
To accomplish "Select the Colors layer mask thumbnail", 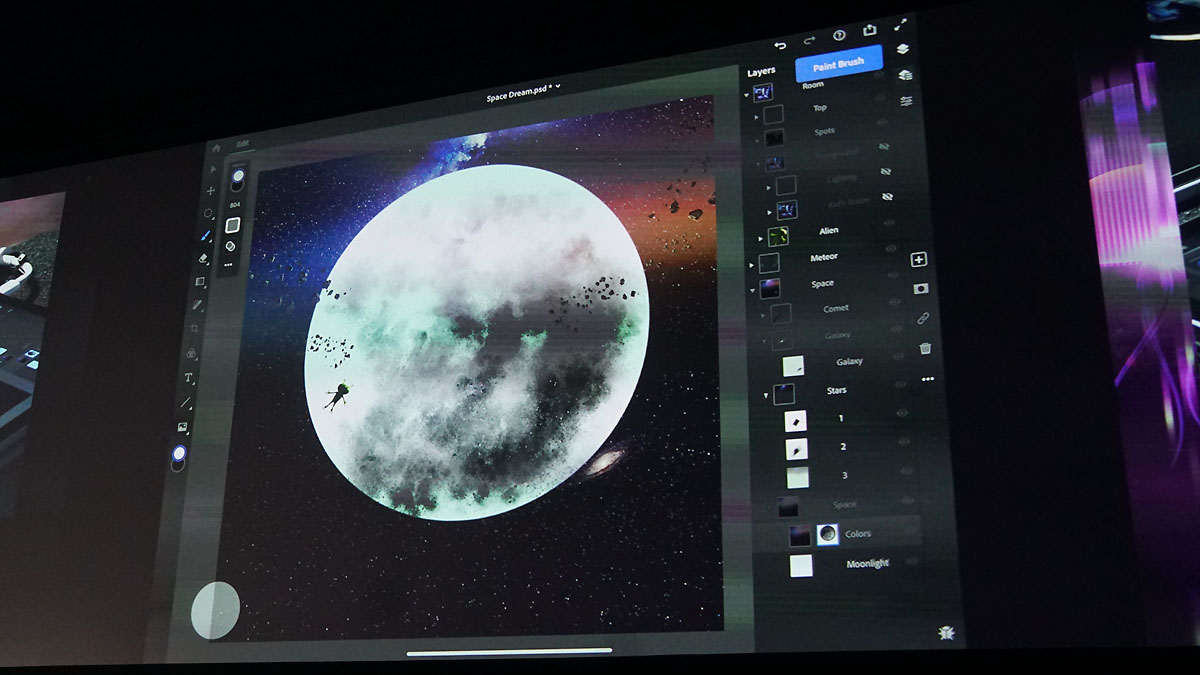I will (827, 535).
